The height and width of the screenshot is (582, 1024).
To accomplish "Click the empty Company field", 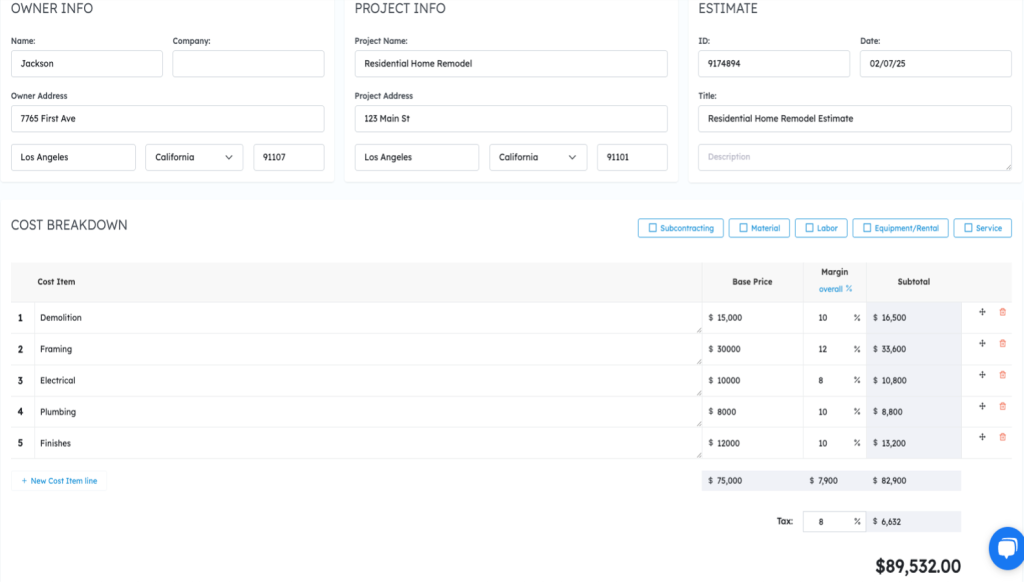I will point(248,64).
